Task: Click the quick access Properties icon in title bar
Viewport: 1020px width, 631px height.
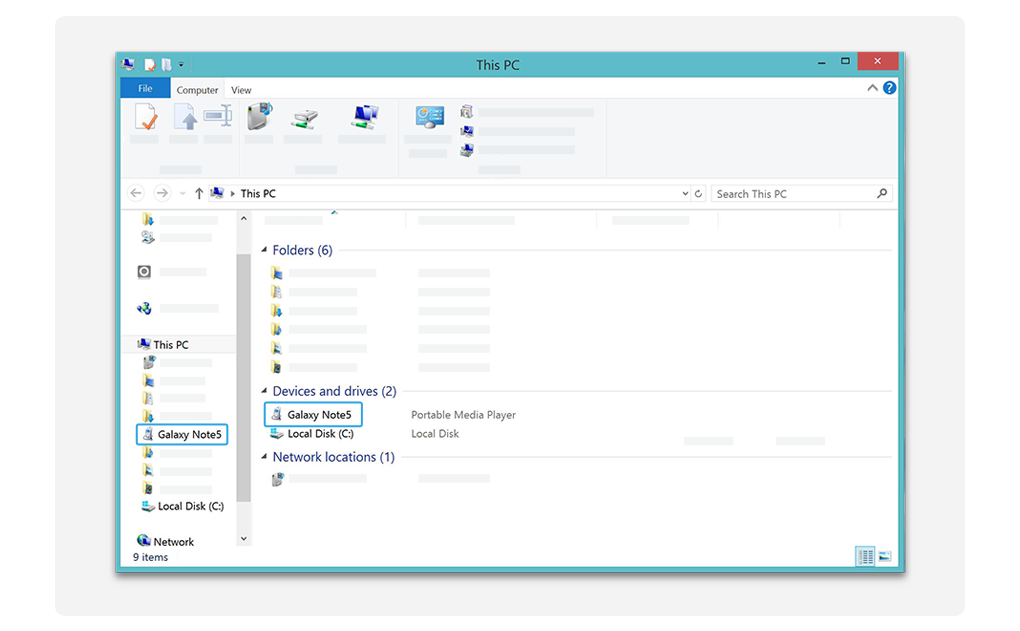Action: click(x=150, y=64)
